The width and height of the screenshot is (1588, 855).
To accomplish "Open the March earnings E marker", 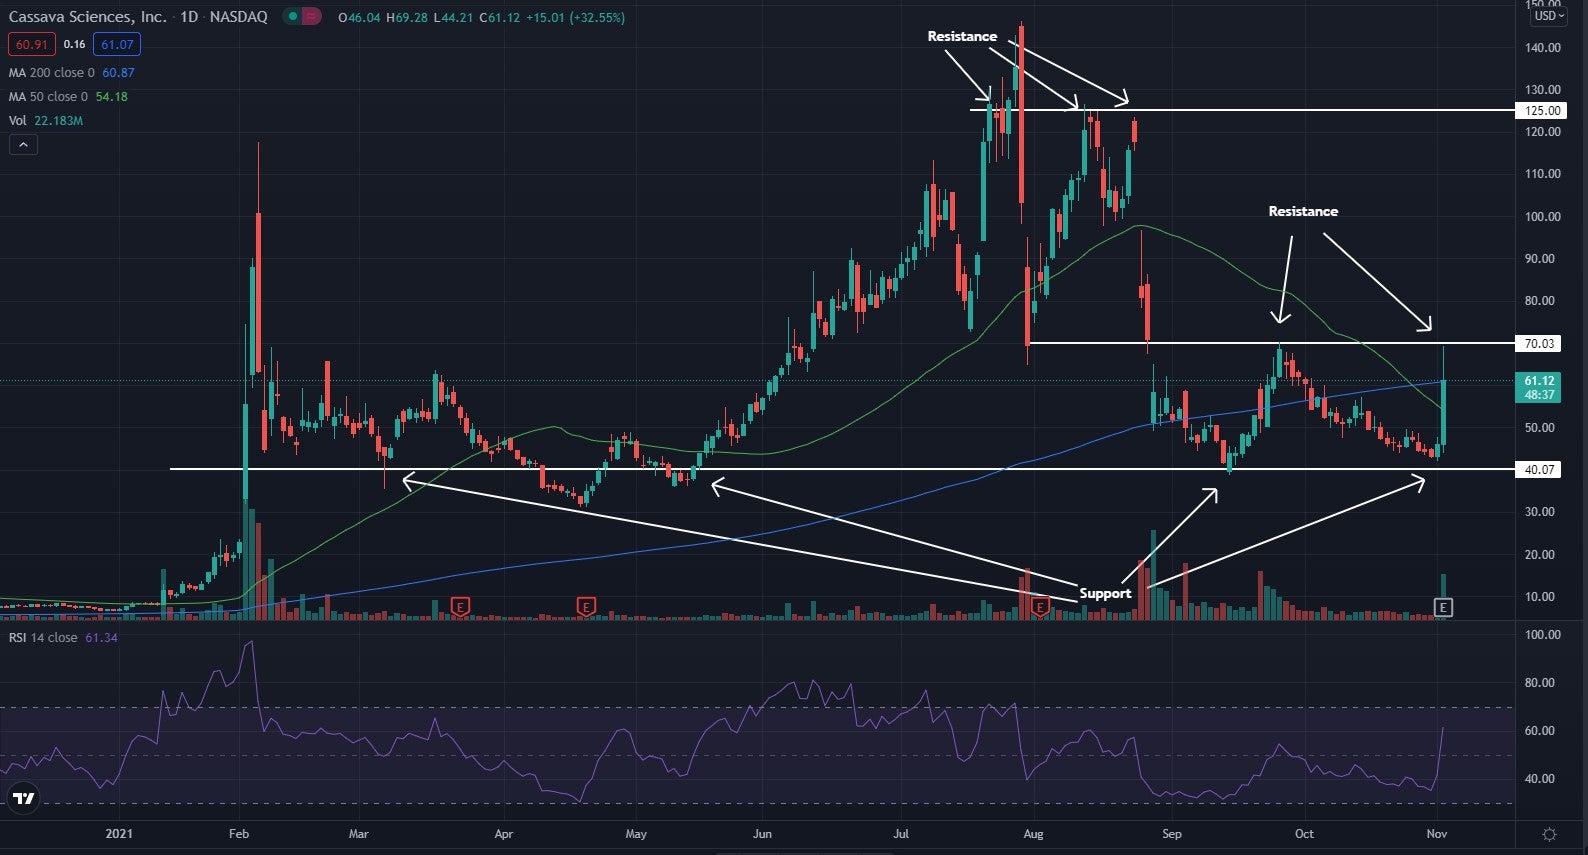I will pyautogui.click(x=460, y=606).
